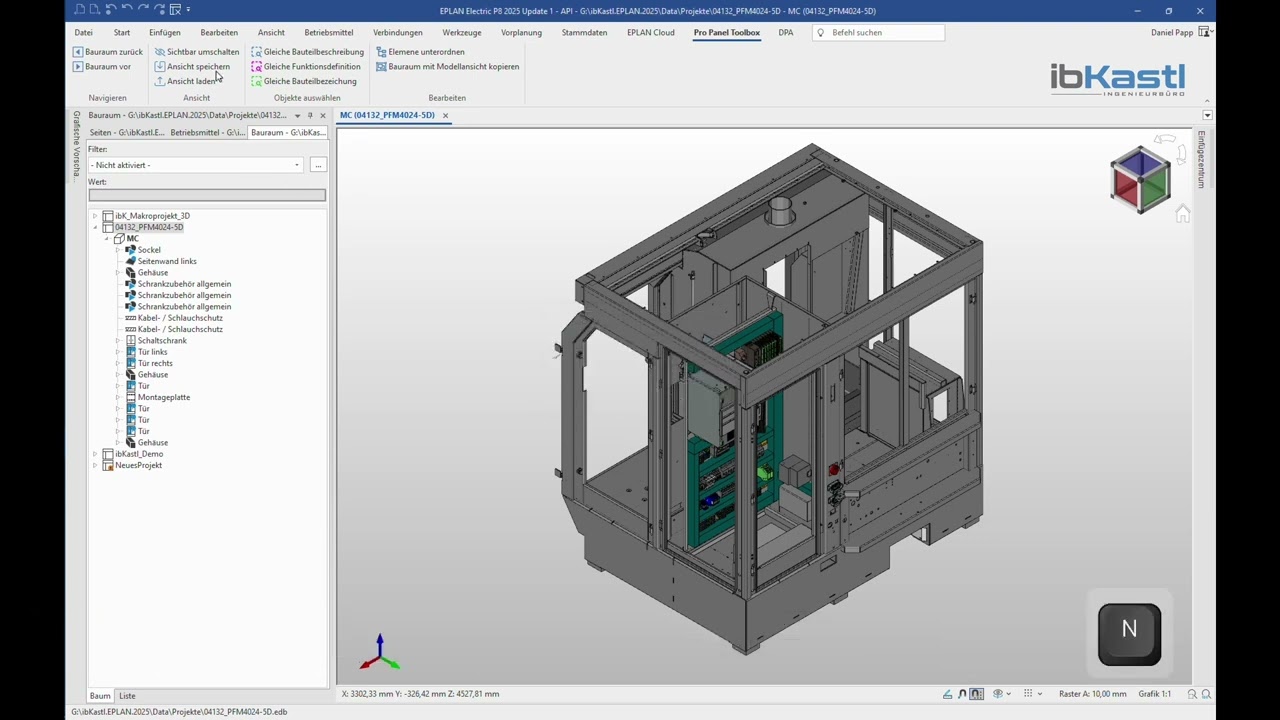Click the rightmost magnifier icon in the status bar
This screenshot has width=1280, height=720.
click(x=1206, y=694)
